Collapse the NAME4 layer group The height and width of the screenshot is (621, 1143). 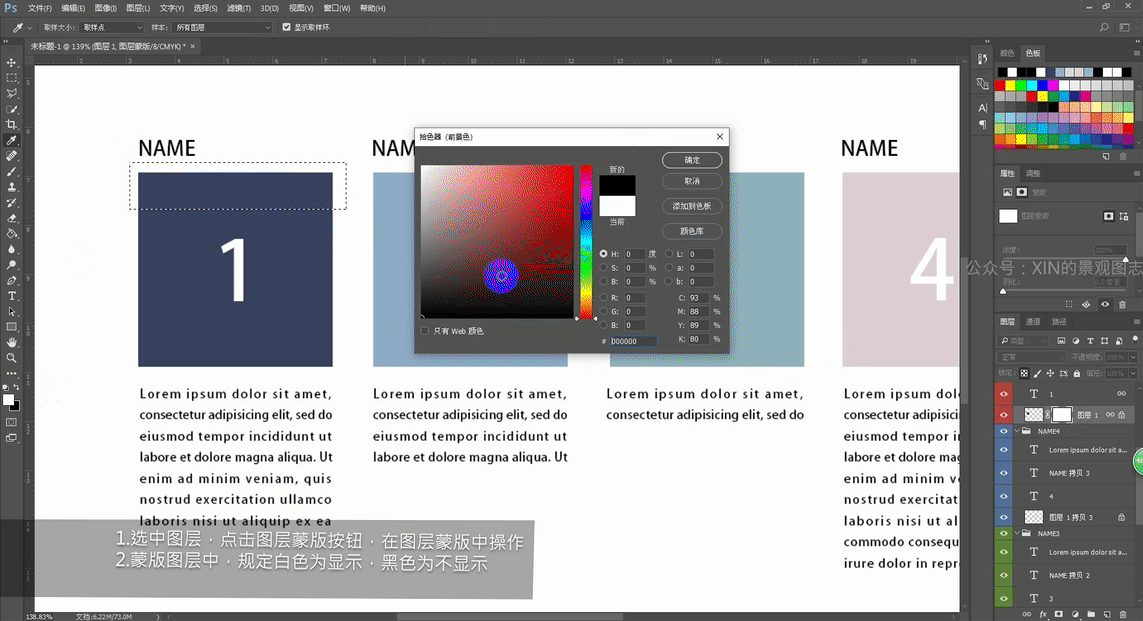click(1018, 431)
